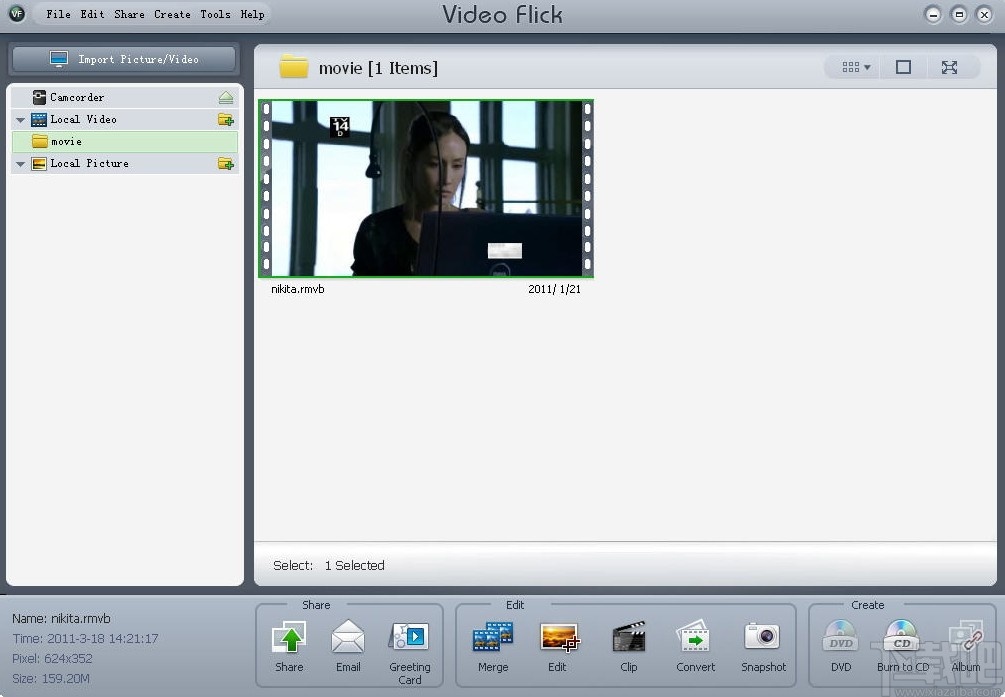The height and width of the screenshot is (697, 1005).
Task: Collapse the Local Picture tree node
Action: (21, 164)
